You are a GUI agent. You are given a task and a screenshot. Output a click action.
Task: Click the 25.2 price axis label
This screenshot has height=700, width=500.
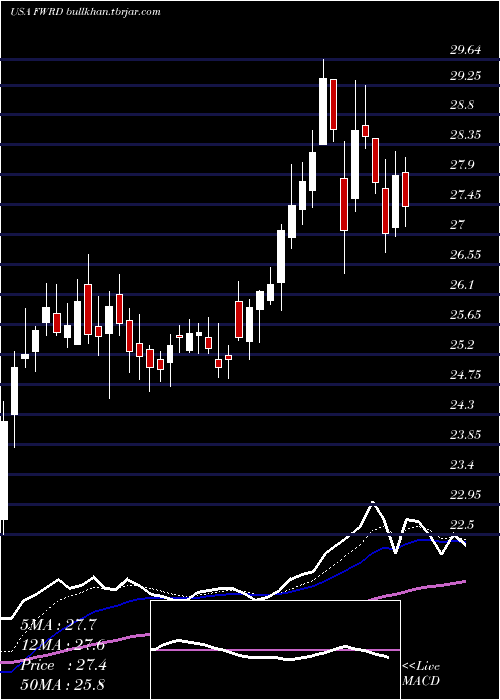[x=462, y=345]
